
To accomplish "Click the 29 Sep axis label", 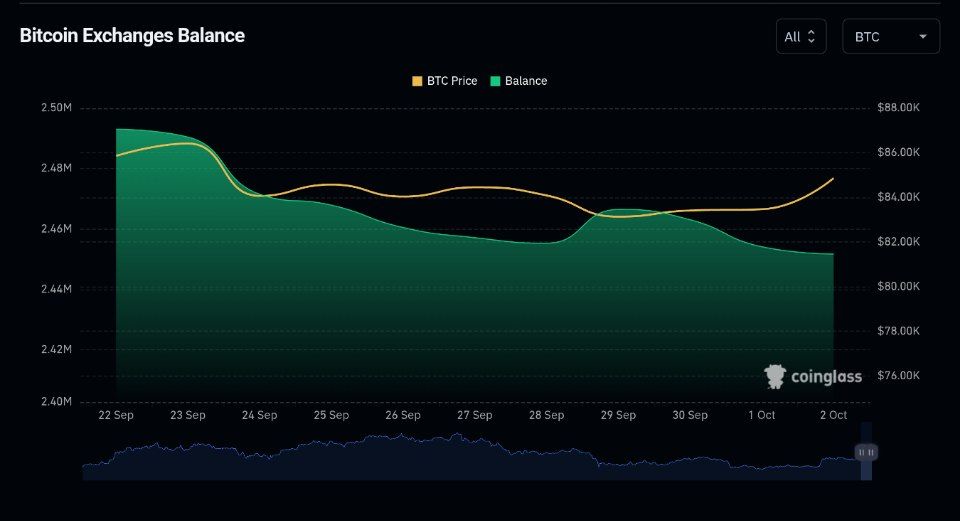I will (618, 415).
